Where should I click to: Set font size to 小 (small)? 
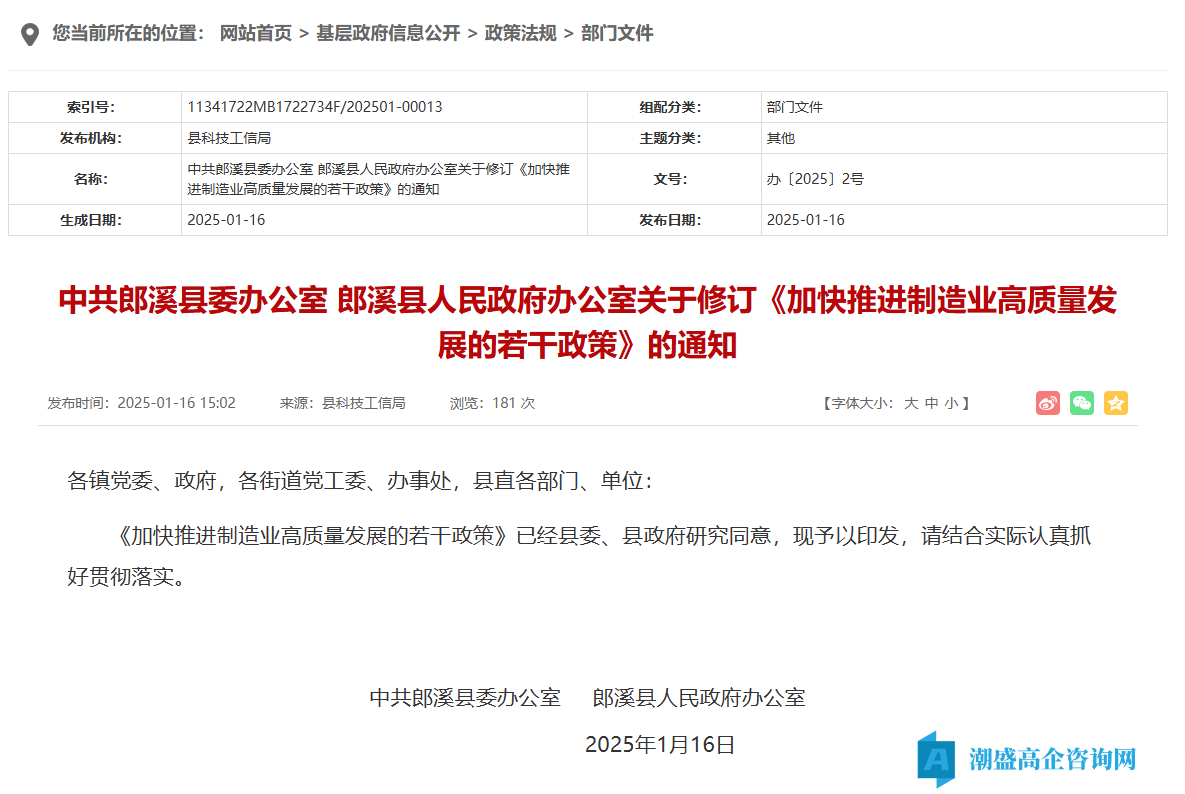[x=951, y=403]
